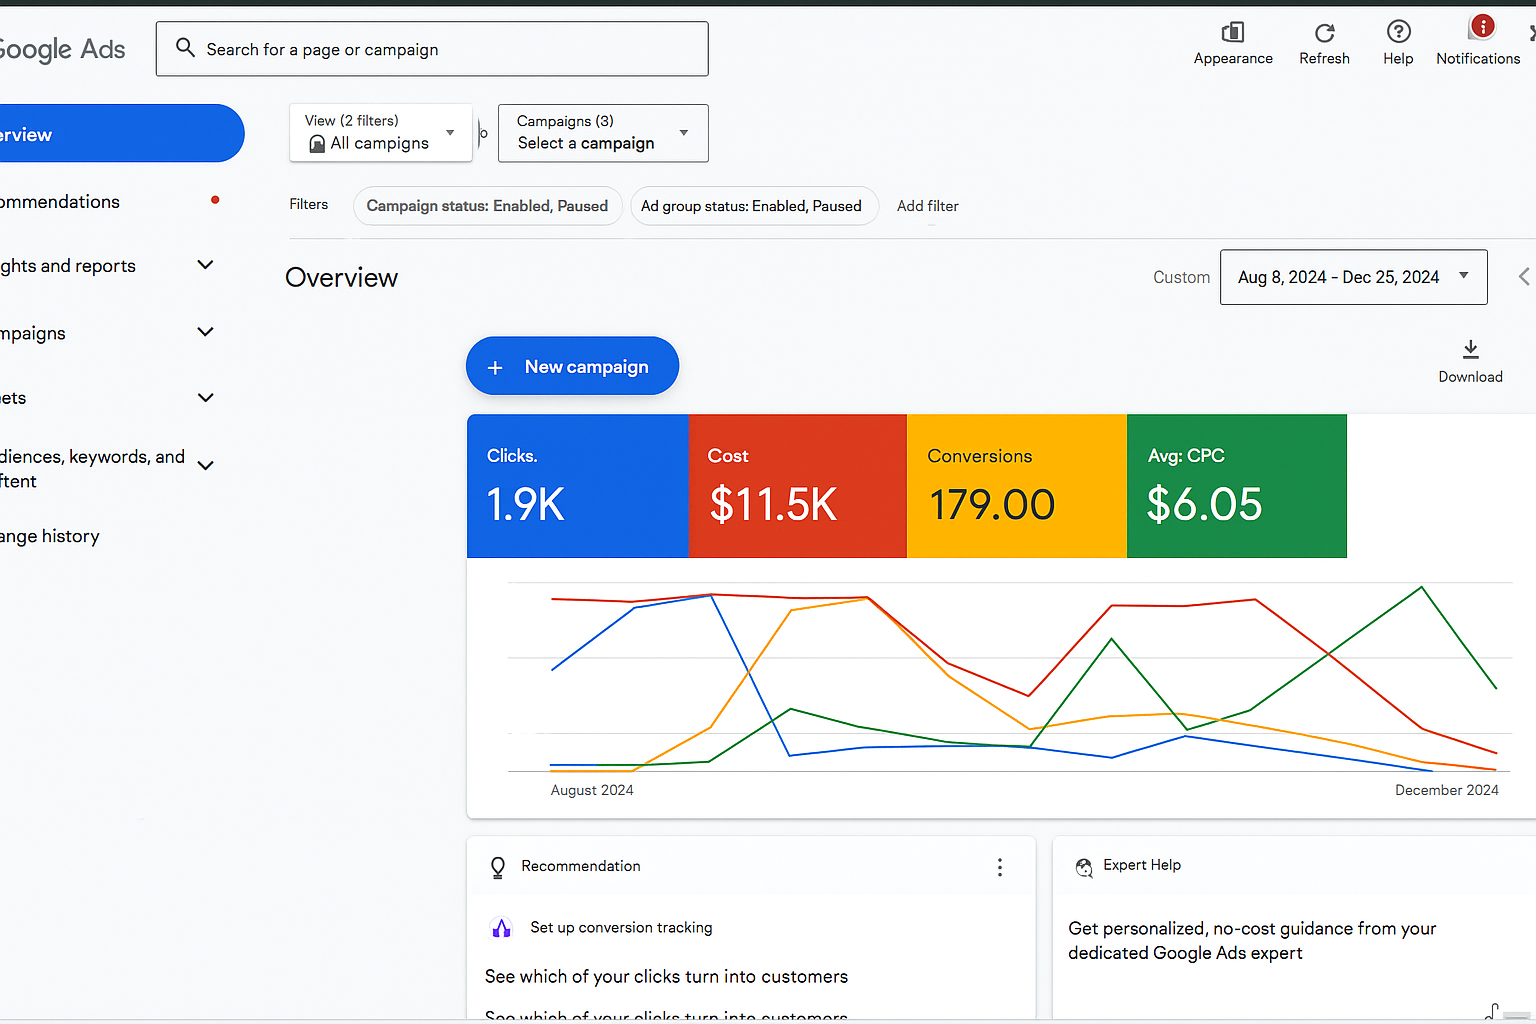The image size is (1536, 1024).
Task: Open the Notifications bell with alert
Action: click(1481, 27)
